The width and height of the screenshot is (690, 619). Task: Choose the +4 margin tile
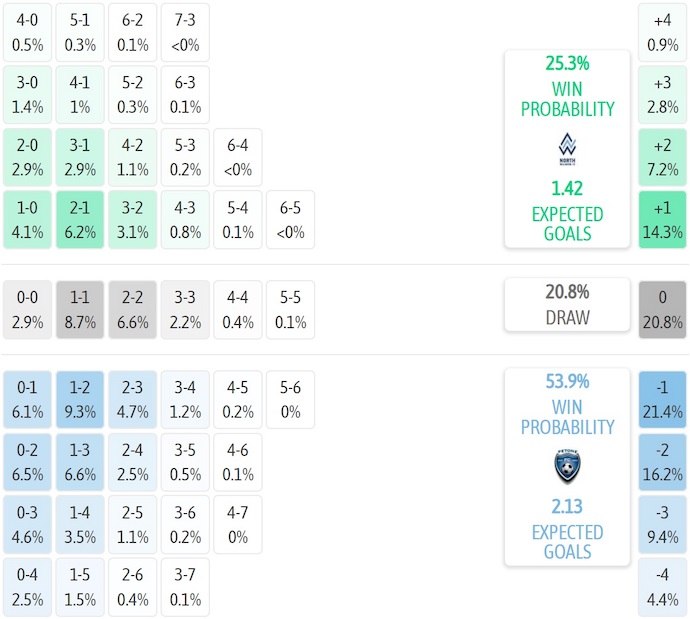pyautogui.click(x=662, y=33)
